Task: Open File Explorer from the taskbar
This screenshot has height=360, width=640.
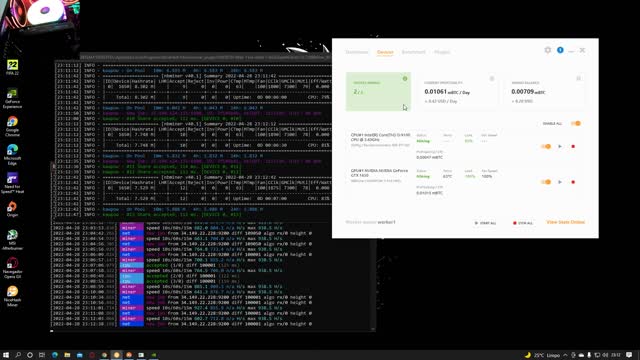Action: tap(67, 355)
